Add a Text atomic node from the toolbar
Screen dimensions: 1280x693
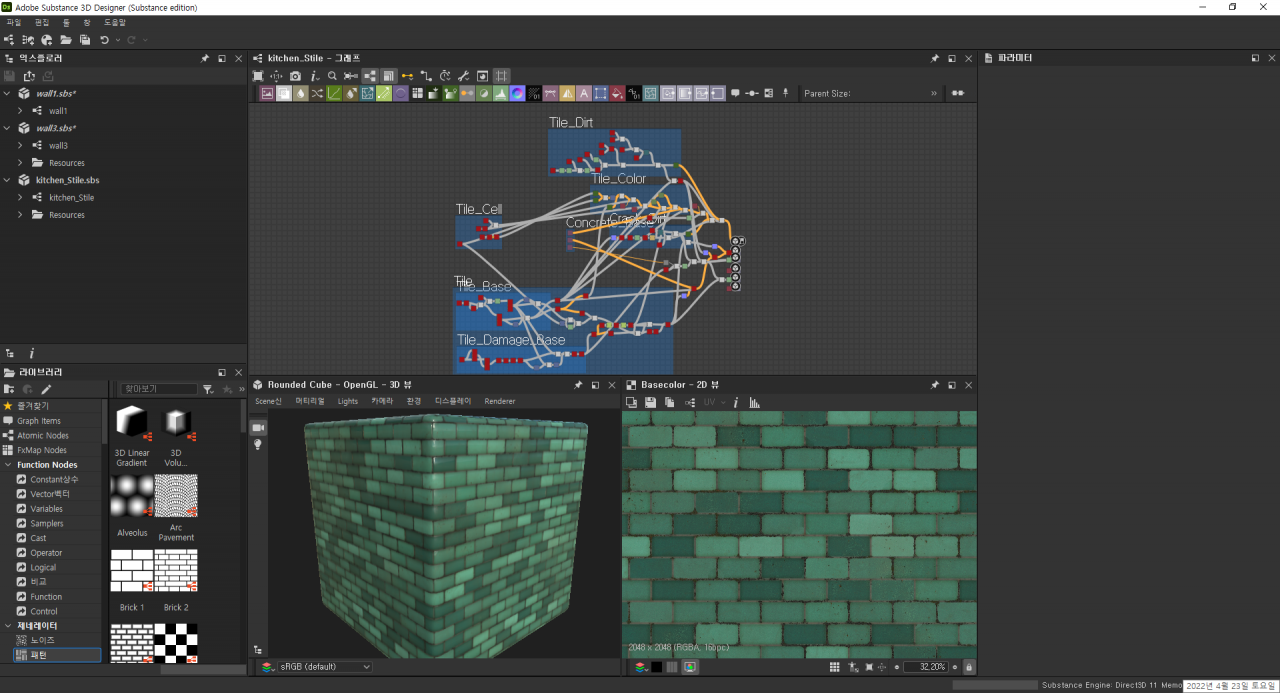584,94
